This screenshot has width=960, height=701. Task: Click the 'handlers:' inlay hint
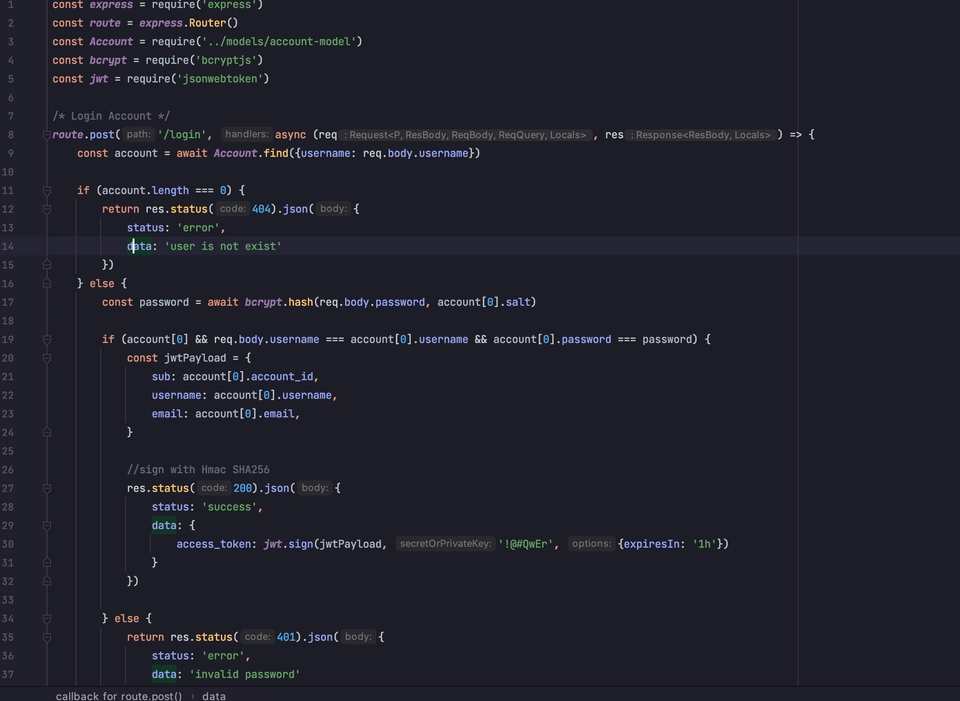click(x=247, y=134)
